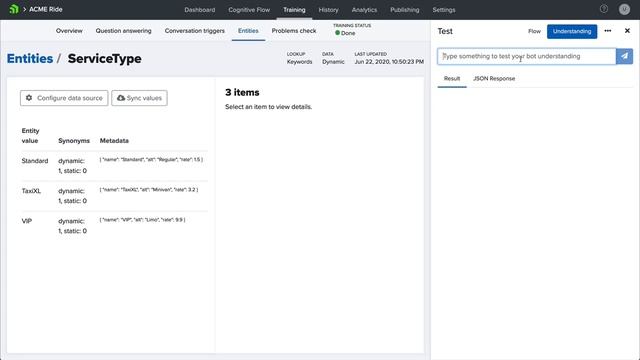Screen dimensions: 640x360
Task: Select the TaxiXL entity value row
Action: coord(114,196)
